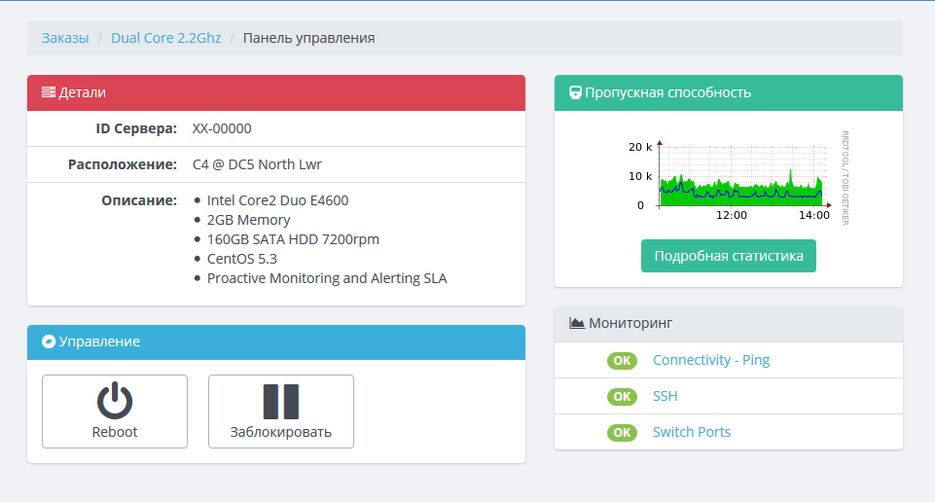
Task: Click the Заблокировать button label
Action: 281,432
